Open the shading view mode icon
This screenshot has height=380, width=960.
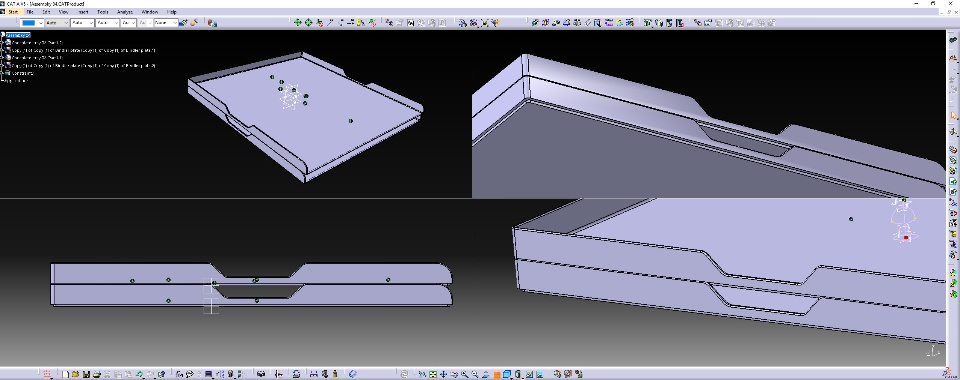(x=518, y=374)
